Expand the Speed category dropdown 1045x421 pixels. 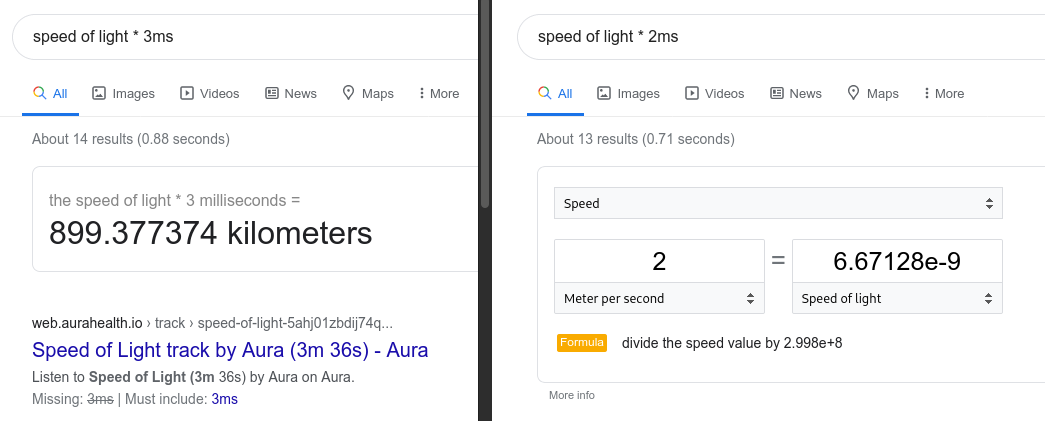click(x=778, y=203)
